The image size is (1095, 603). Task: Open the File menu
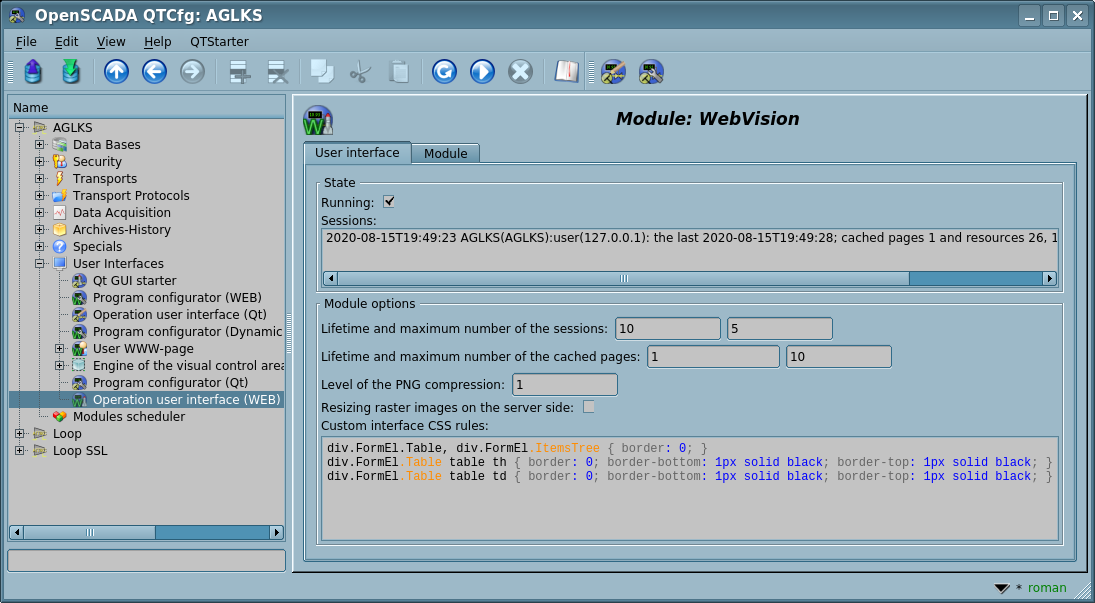point(26,42)
